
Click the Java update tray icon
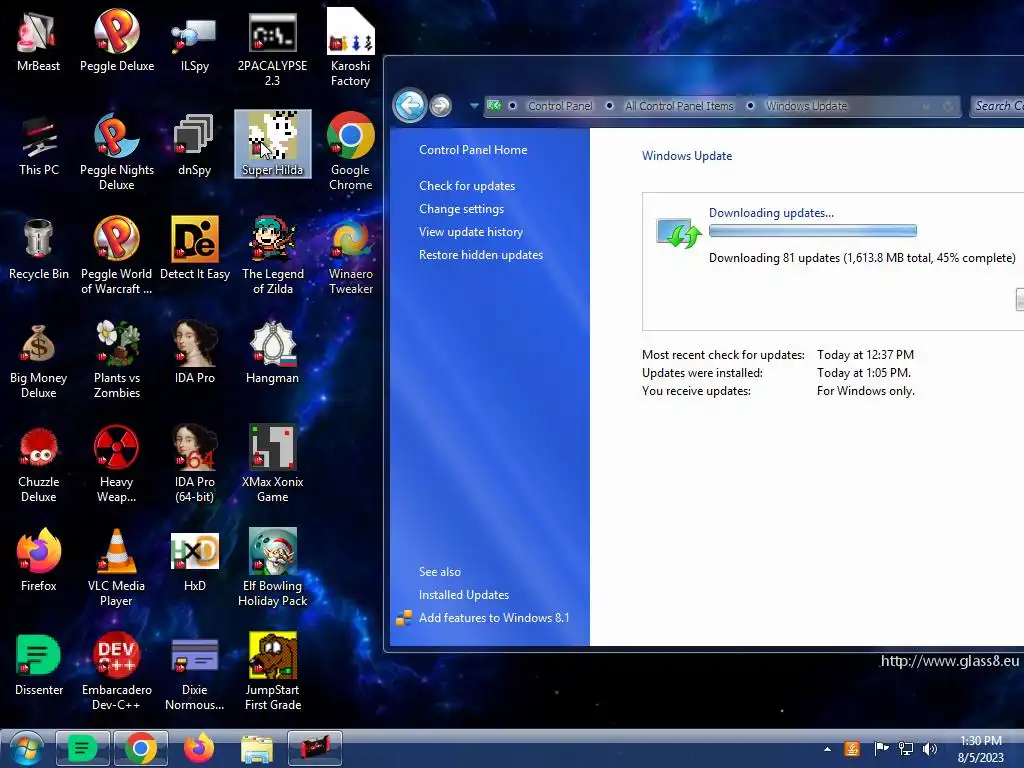tap(852, 749)
